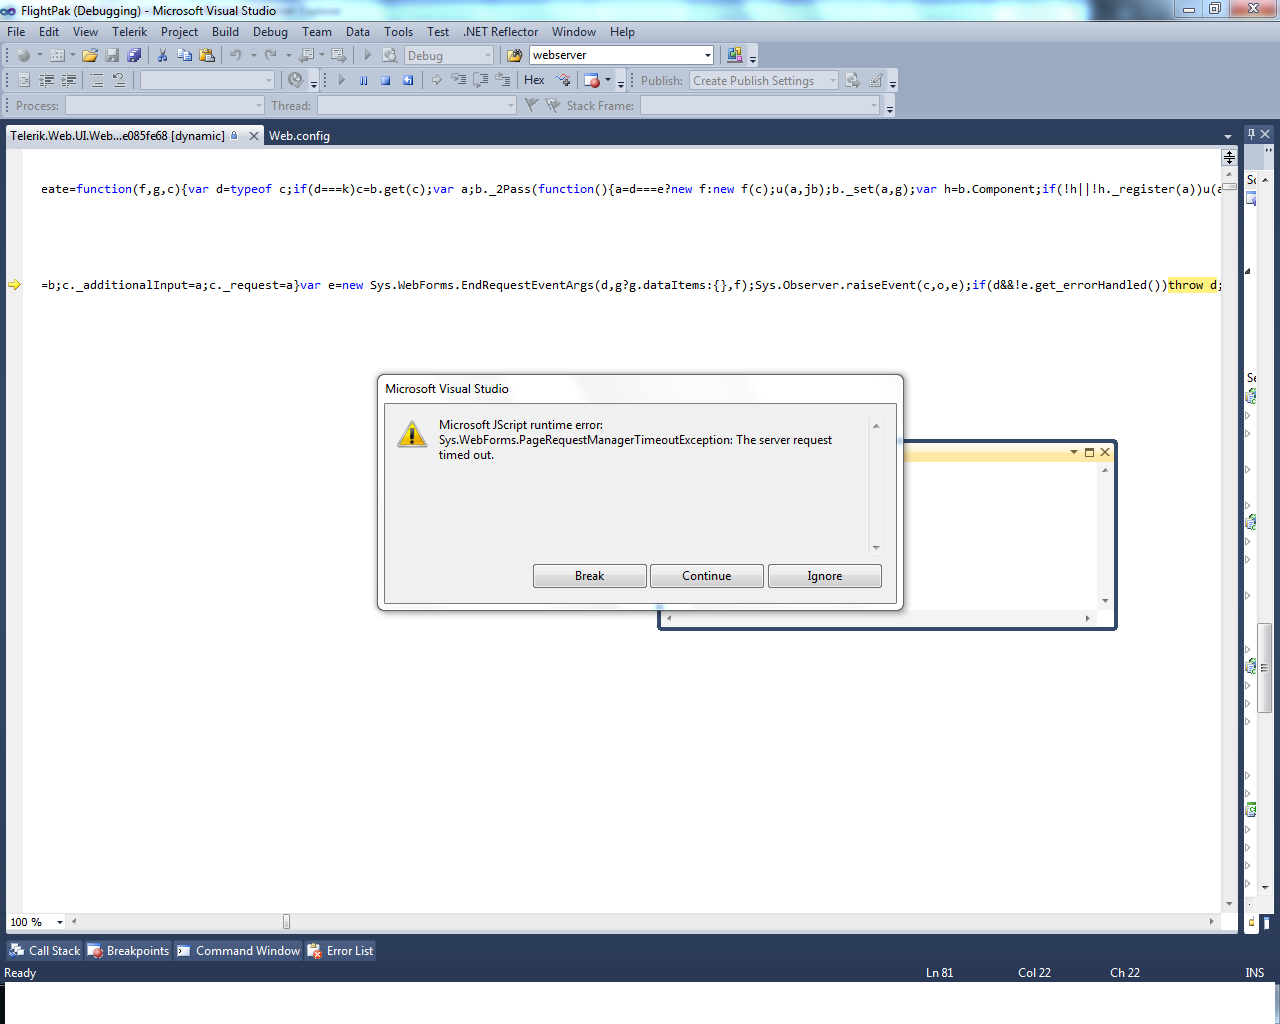
Task: Click the right panel vertical scrollbar thumb
Action: click(x=1264, y=667)
